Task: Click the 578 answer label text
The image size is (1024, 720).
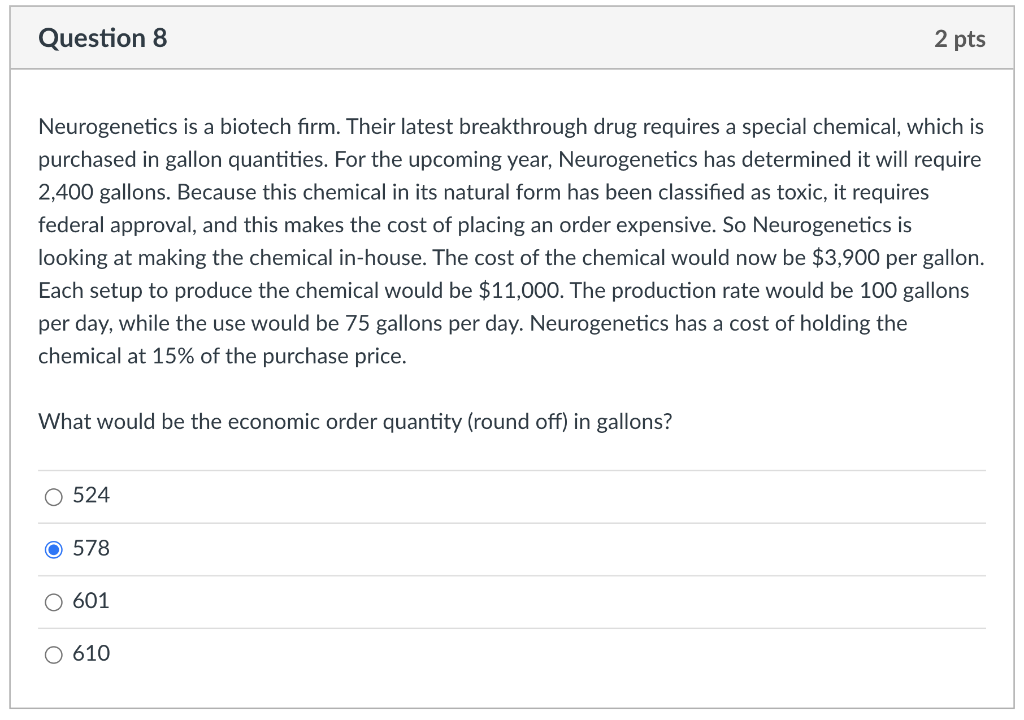Action: tap(91, 548)
